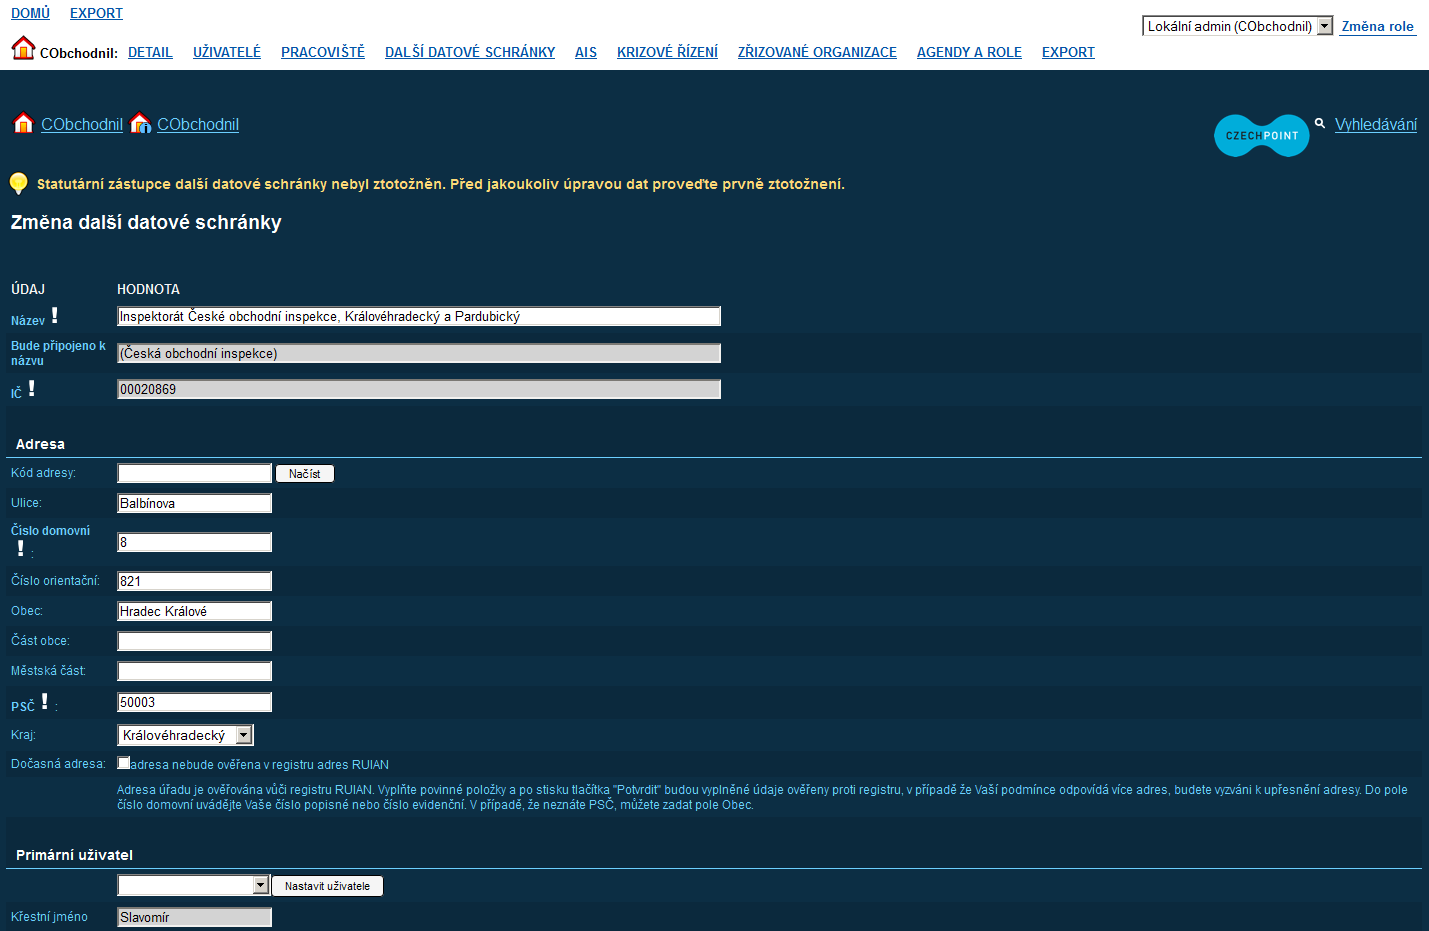The height and width of the screenshot is (931, 1429).
Task: Click the Název input field
Action: click(419, 316)
